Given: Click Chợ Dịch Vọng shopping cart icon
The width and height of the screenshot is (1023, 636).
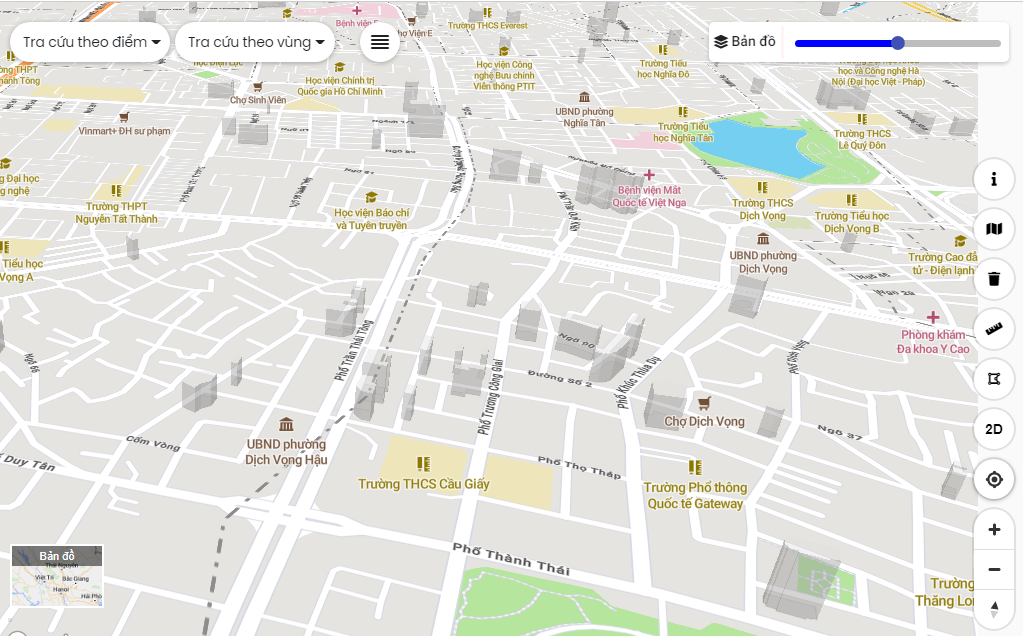Looking at the screenshot, I should click(704, 403).
